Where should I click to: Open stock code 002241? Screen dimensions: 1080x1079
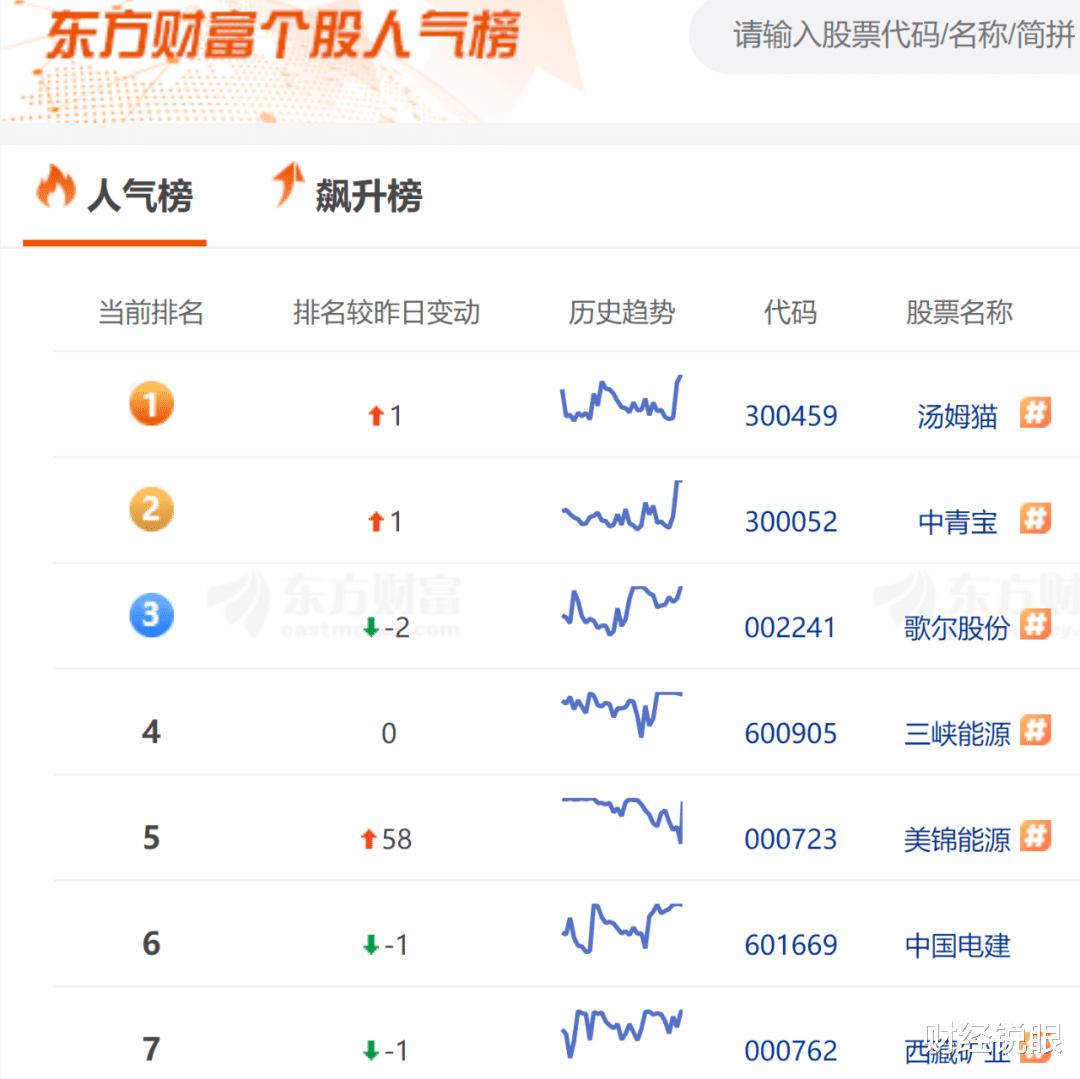pos(790,628)
